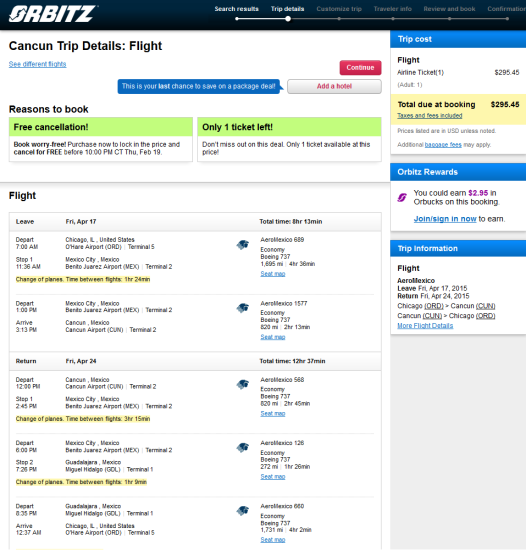Click the Add a hotel button

pyautogui.click(x=334, y=86)
